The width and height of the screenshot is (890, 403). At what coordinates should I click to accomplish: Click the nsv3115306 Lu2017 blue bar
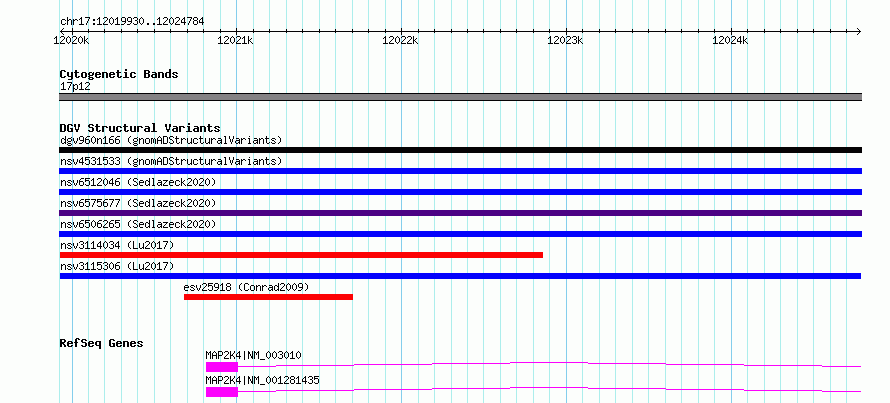tap(460, 276)
